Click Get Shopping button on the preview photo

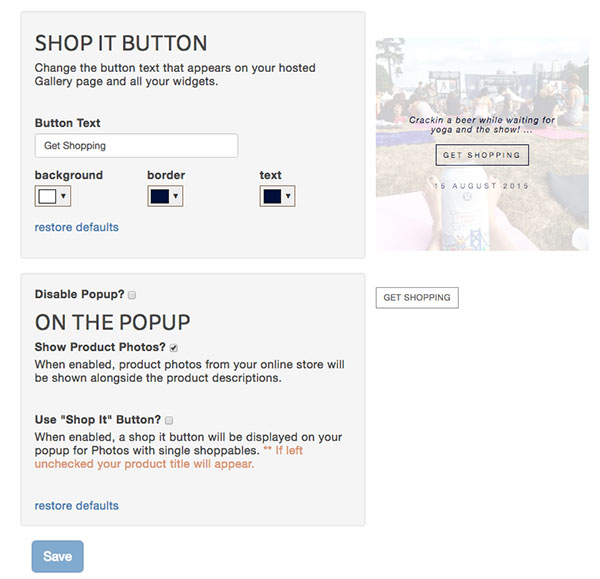[x=482, y=155]
